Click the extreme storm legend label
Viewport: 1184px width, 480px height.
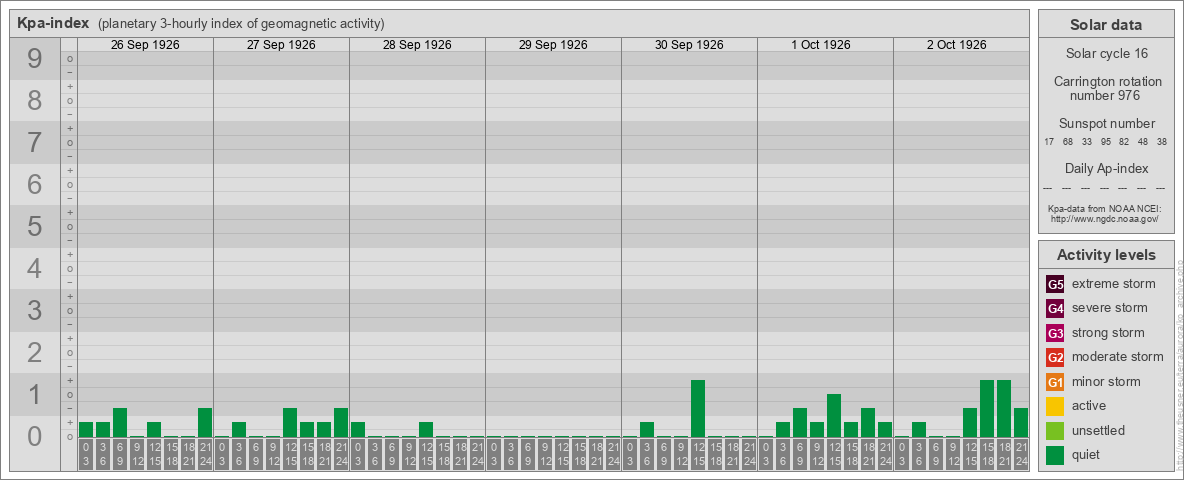pyautogui.click(x=1114, y=285)
